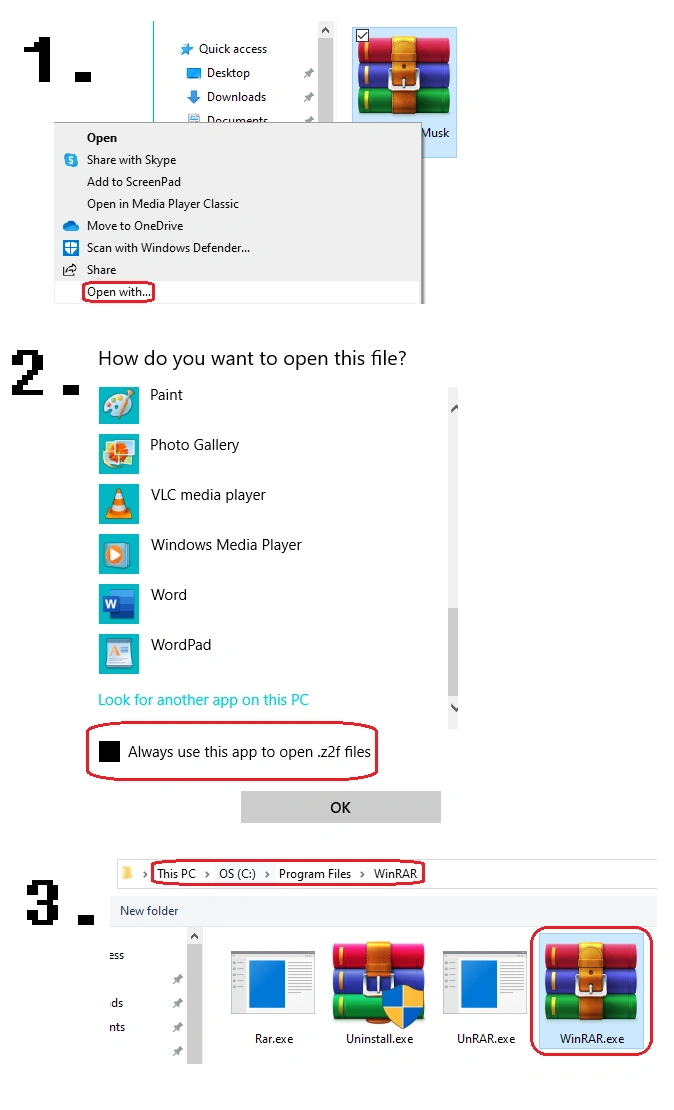The height and width of the screenshot is (1110, 674).
Task: Choose the Photo Gallery icon
Action: [118, 454]
